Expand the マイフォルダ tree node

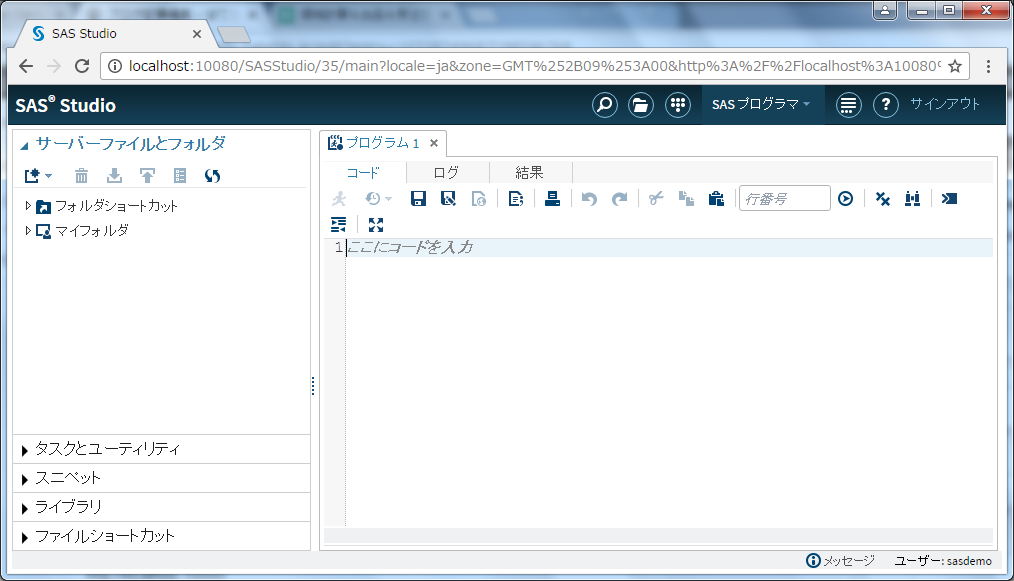pos(28,230)
